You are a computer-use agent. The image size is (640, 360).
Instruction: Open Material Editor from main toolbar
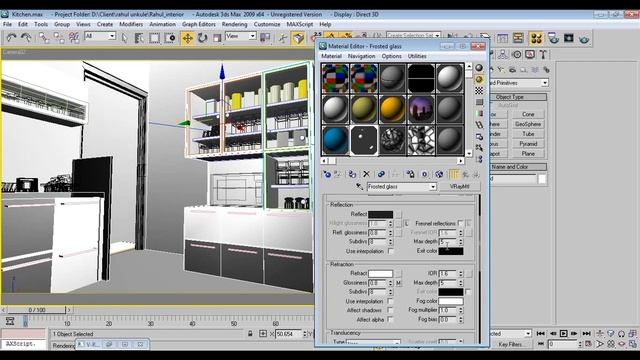[x=536, y=39]
